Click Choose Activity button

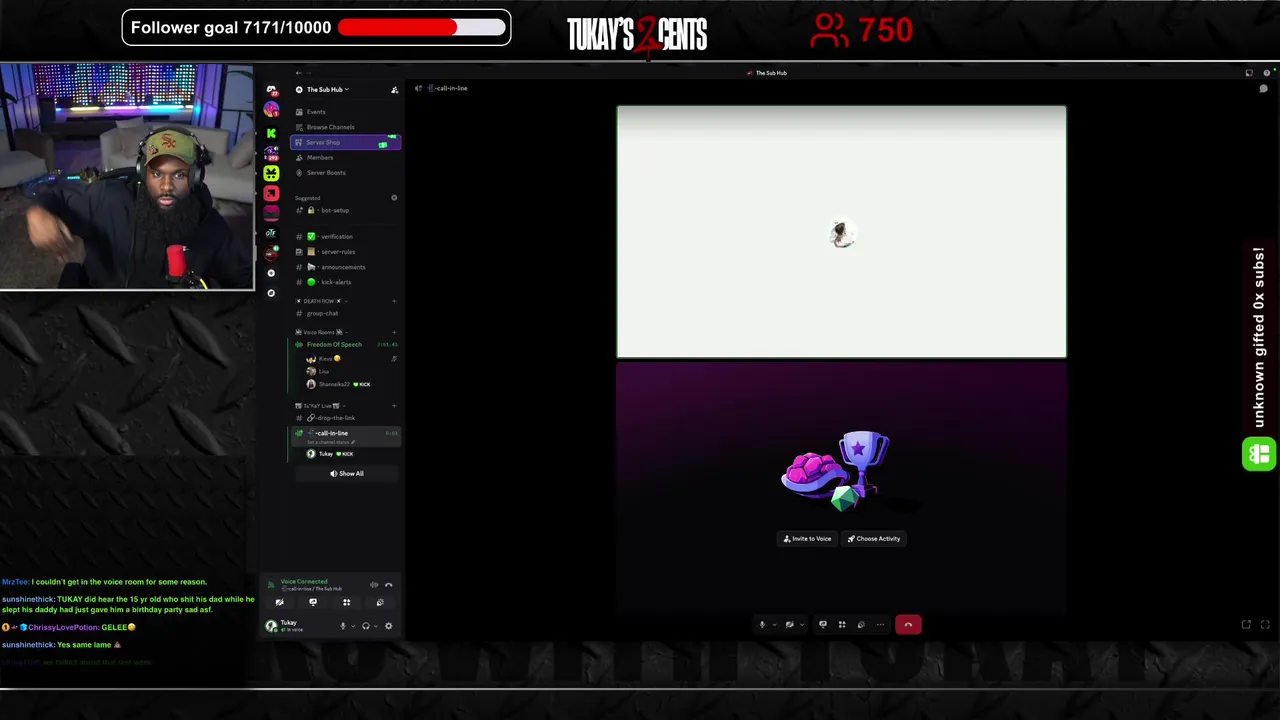click(874, 539)
